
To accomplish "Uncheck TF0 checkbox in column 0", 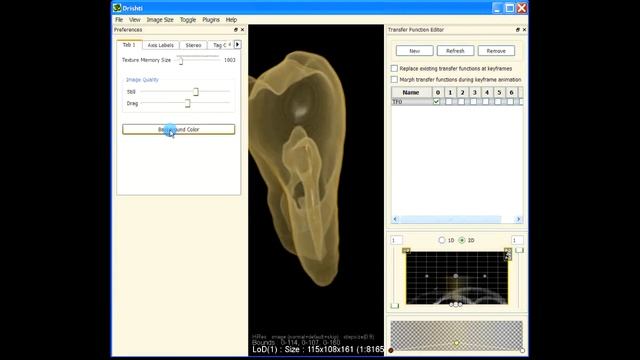I will 436,102.
